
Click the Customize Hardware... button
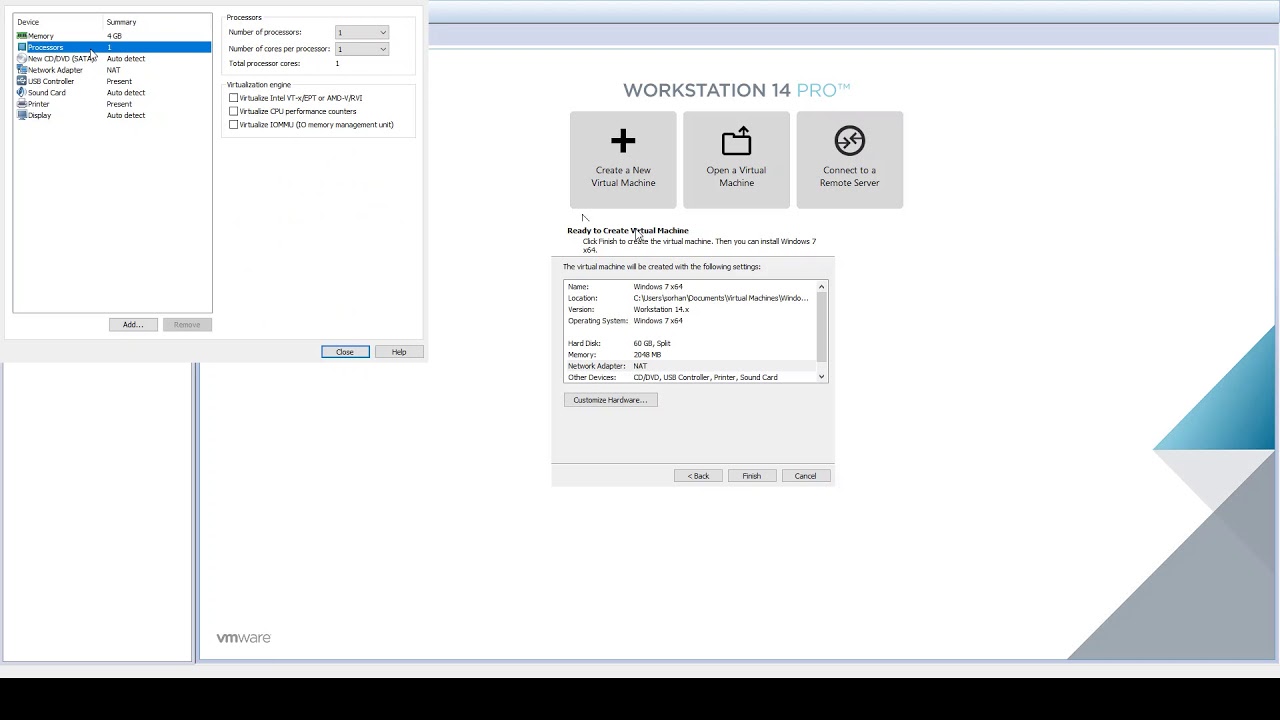pos(610,400)
